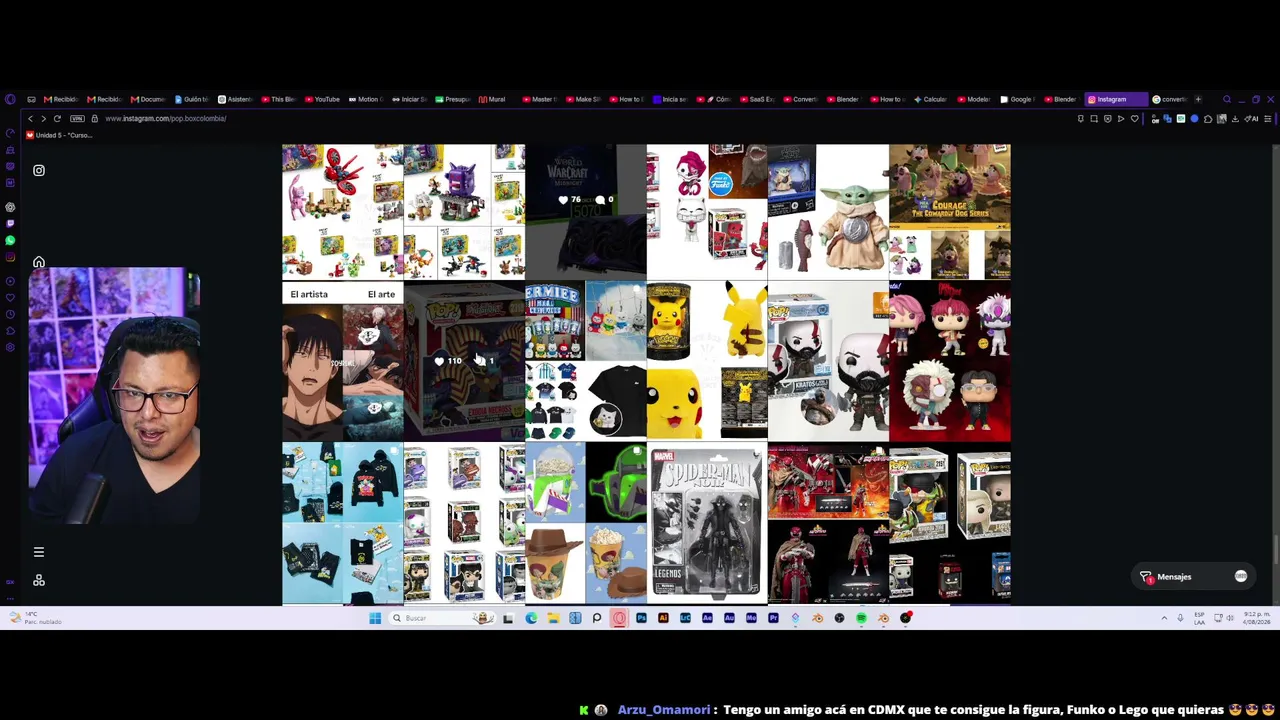
Task: Open the Courage the Cowardly Dog Series post
Action: coord(950,211)
